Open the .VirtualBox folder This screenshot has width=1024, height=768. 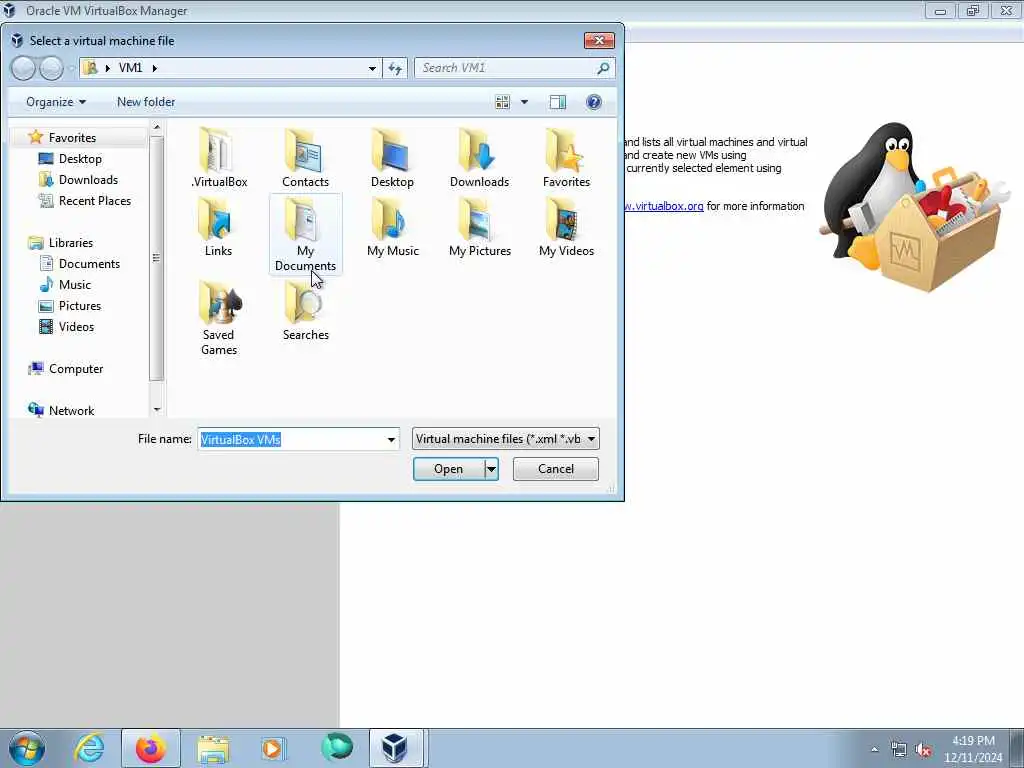tap(219, 157)
